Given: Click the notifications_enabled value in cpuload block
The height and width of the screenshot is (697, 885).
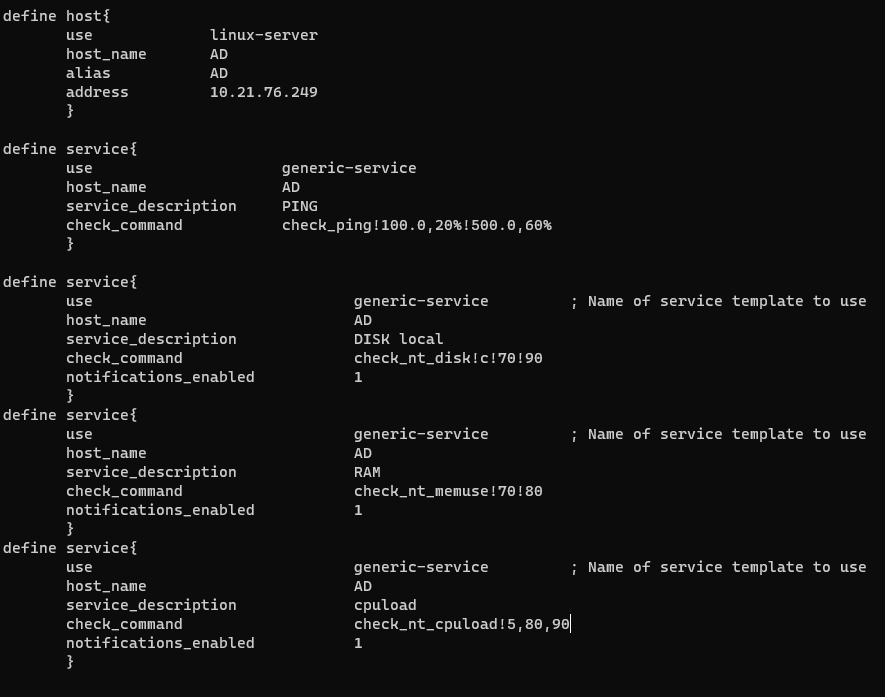Looking at the screenshot, I should tap(358, 643).
